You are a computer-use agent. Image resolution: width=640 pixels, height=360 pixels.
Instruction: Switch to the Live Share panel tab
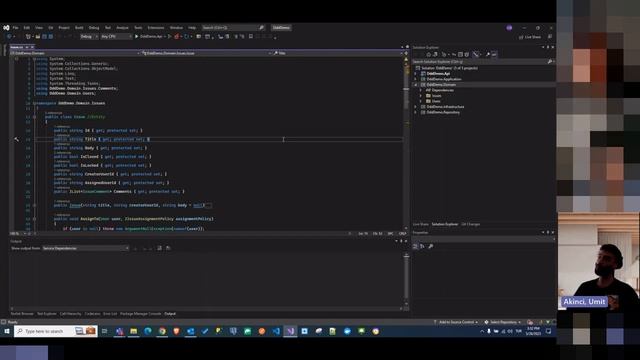[x=420, y=224]
